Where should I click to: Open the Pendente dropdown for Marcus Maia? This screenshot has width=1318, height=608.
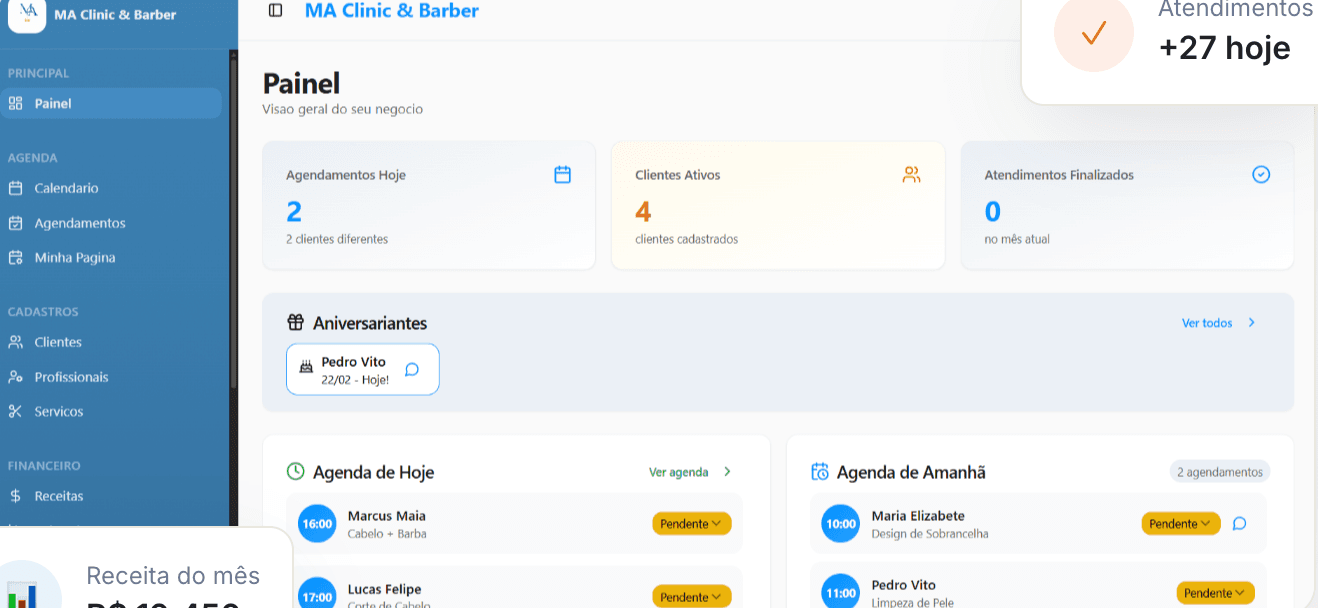[691, 523]
